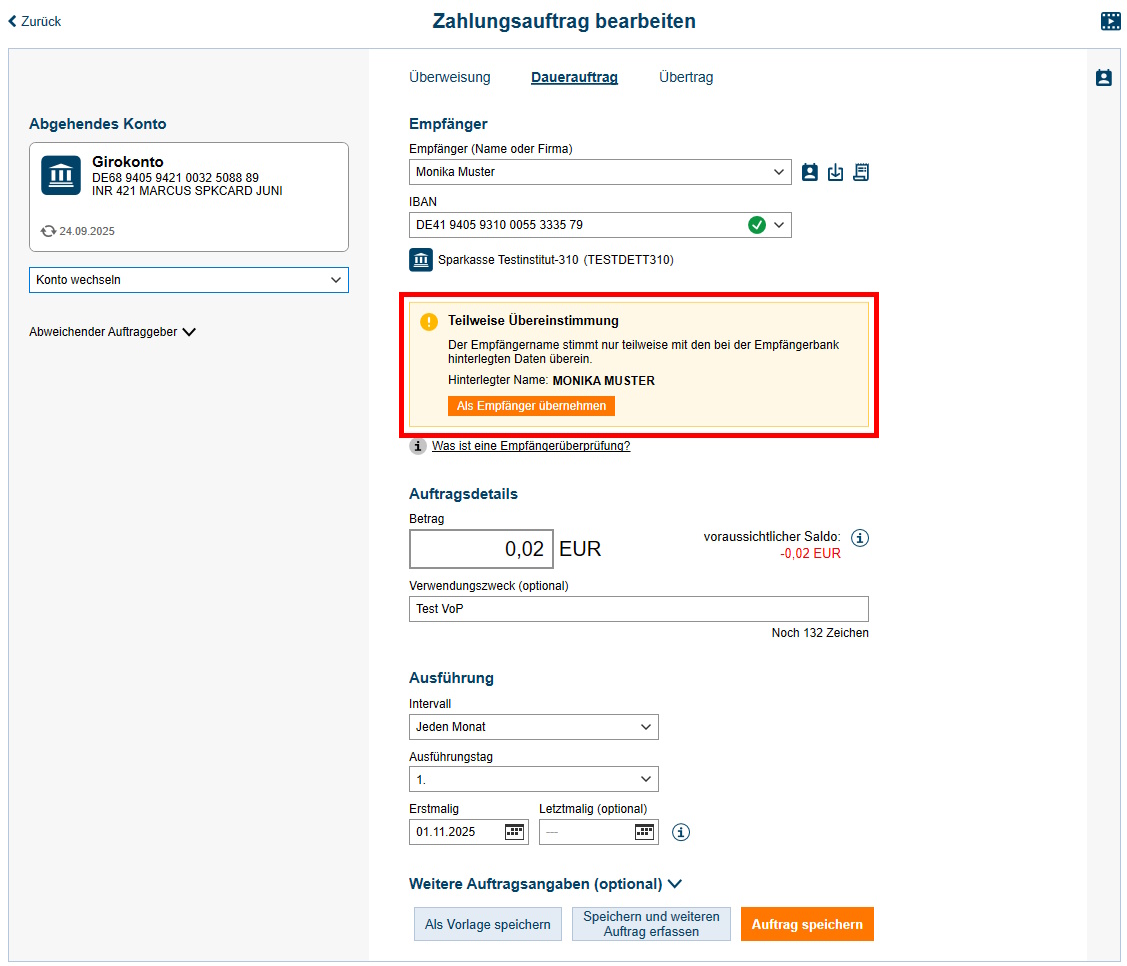Open the Konto wechseln dropdown

(189, 280)
